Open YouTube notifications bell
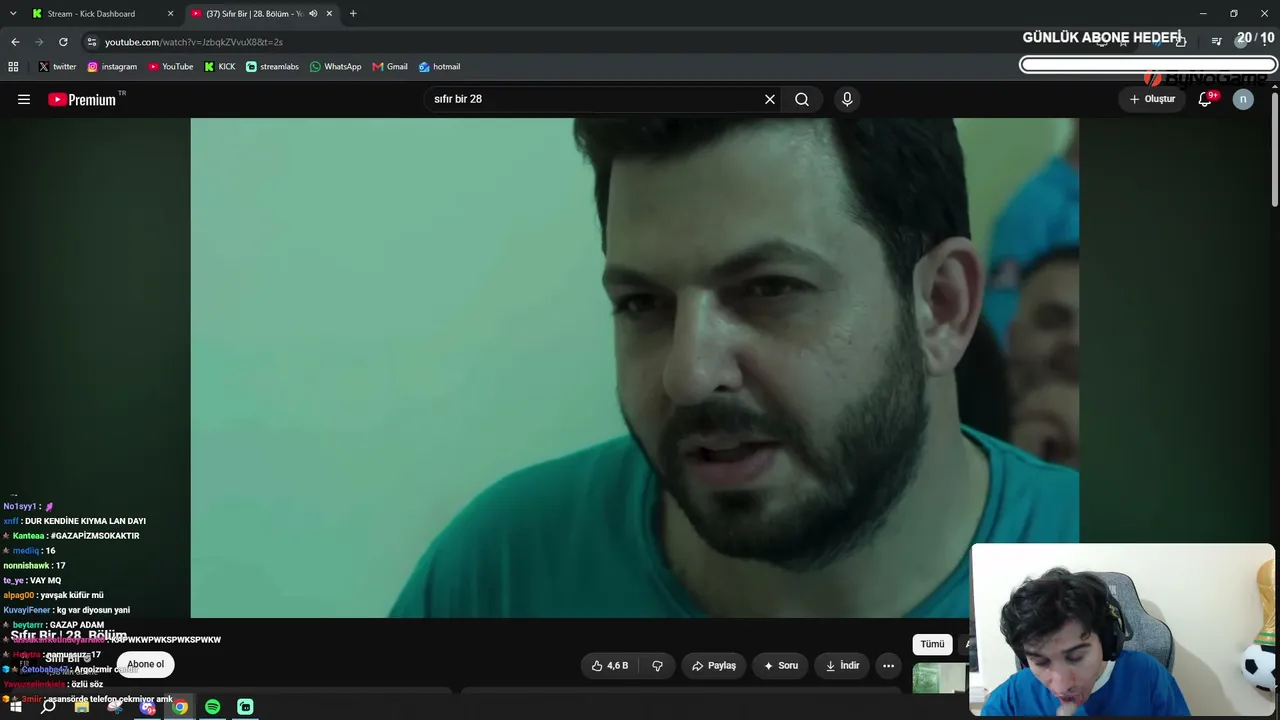 pyautogui.click(x=1205, y=99)
